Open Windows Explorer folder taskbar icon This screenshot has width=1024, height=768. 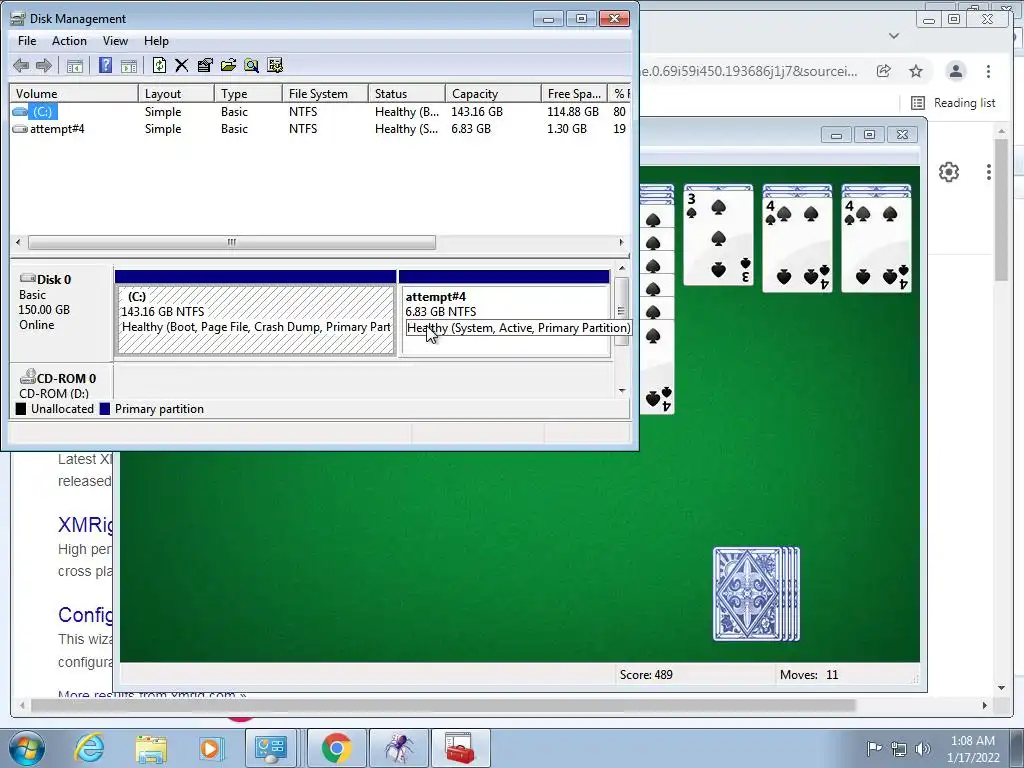[x=151, y=748]
